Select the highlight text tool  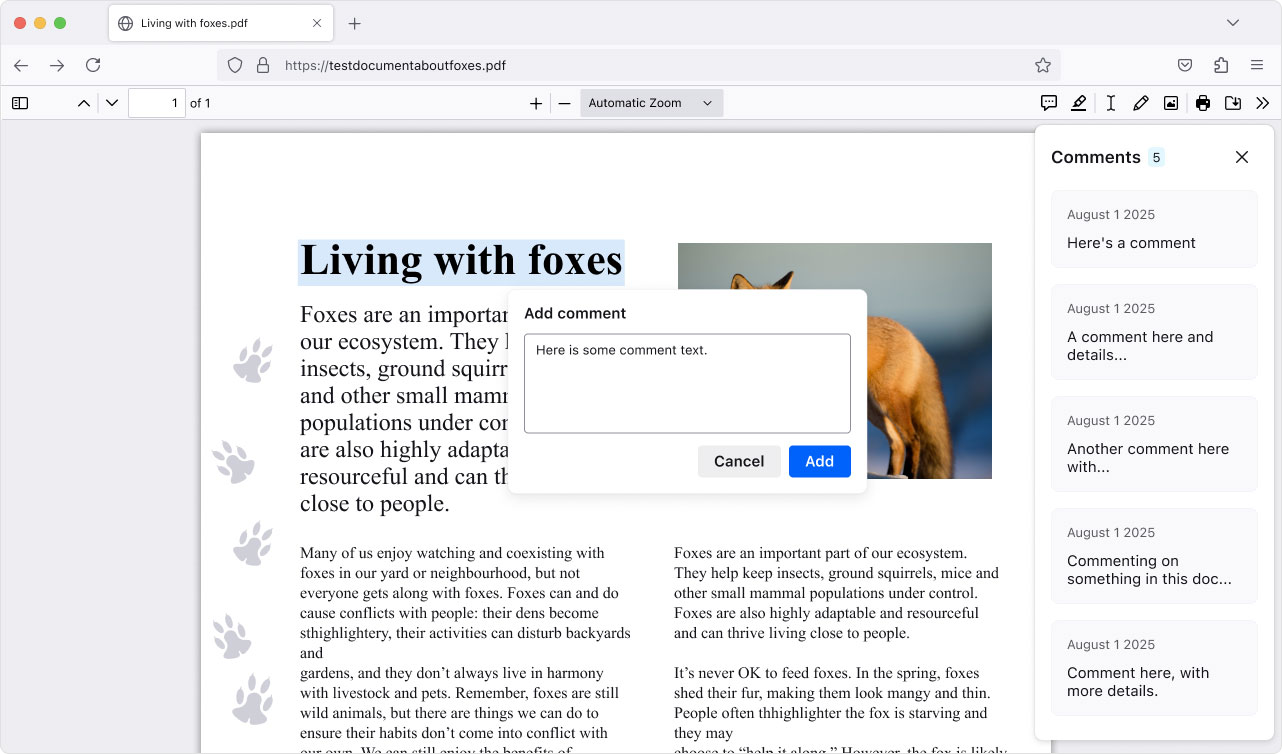point(1079,102)
